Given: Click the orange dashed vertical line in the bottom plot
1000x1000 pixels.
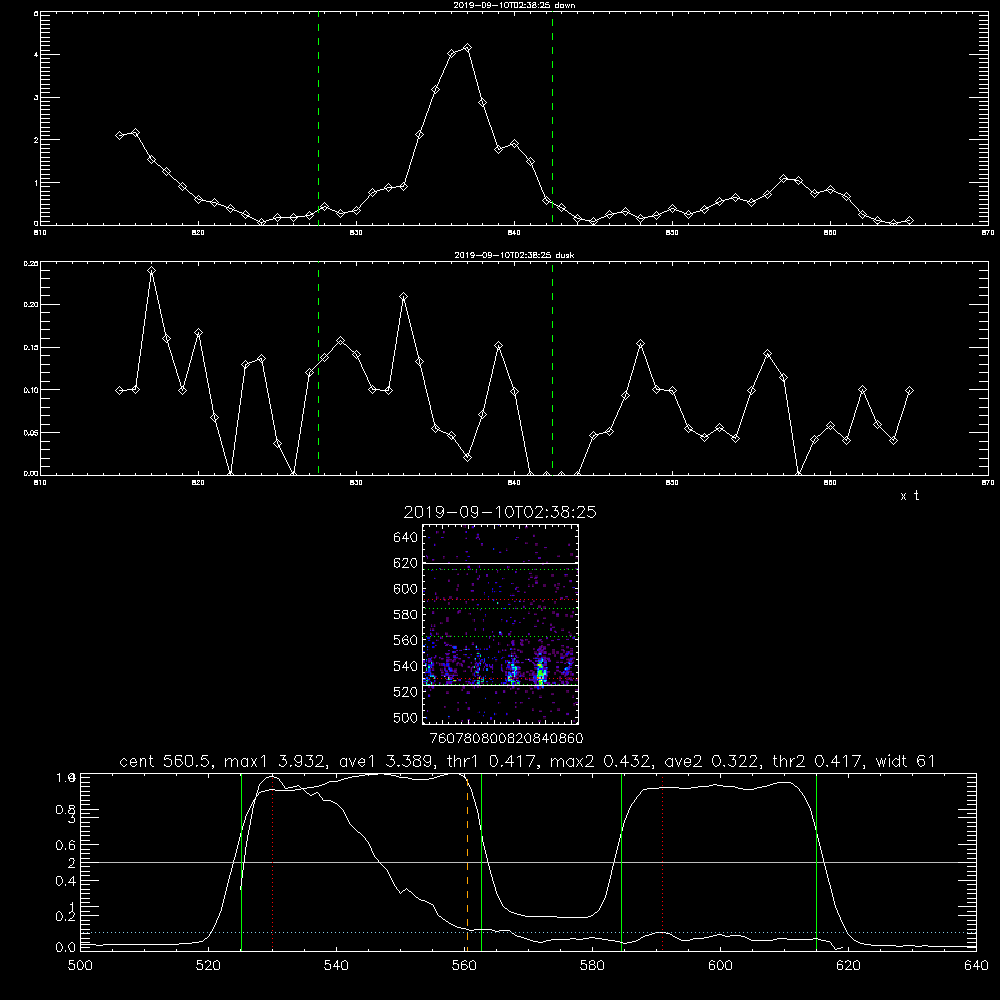Looking at the screenshot, I should 467,861.
